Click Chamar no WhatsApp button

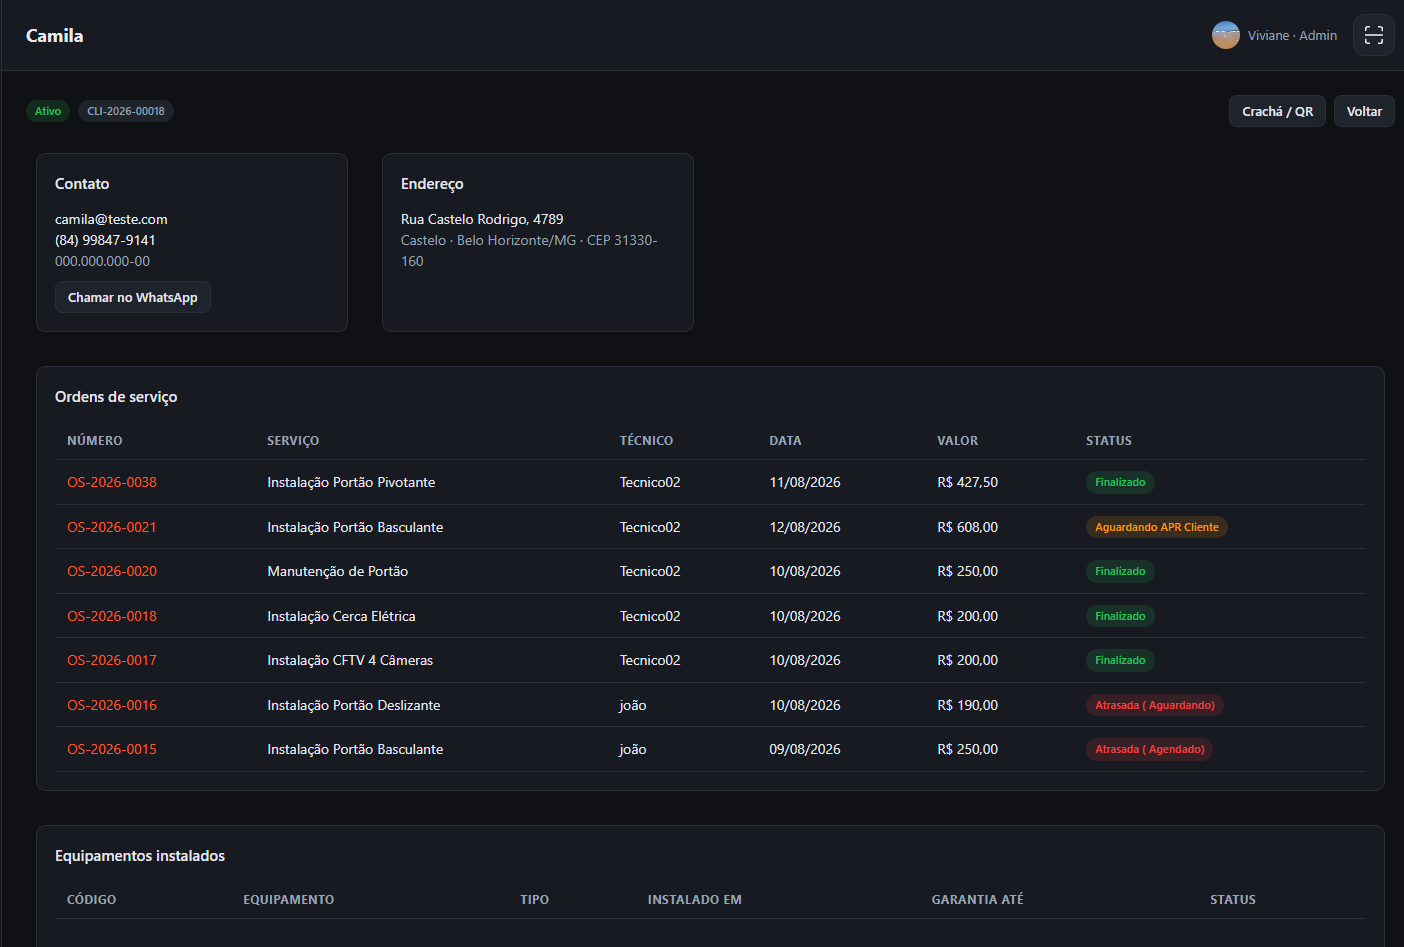(x=133, y=297)
